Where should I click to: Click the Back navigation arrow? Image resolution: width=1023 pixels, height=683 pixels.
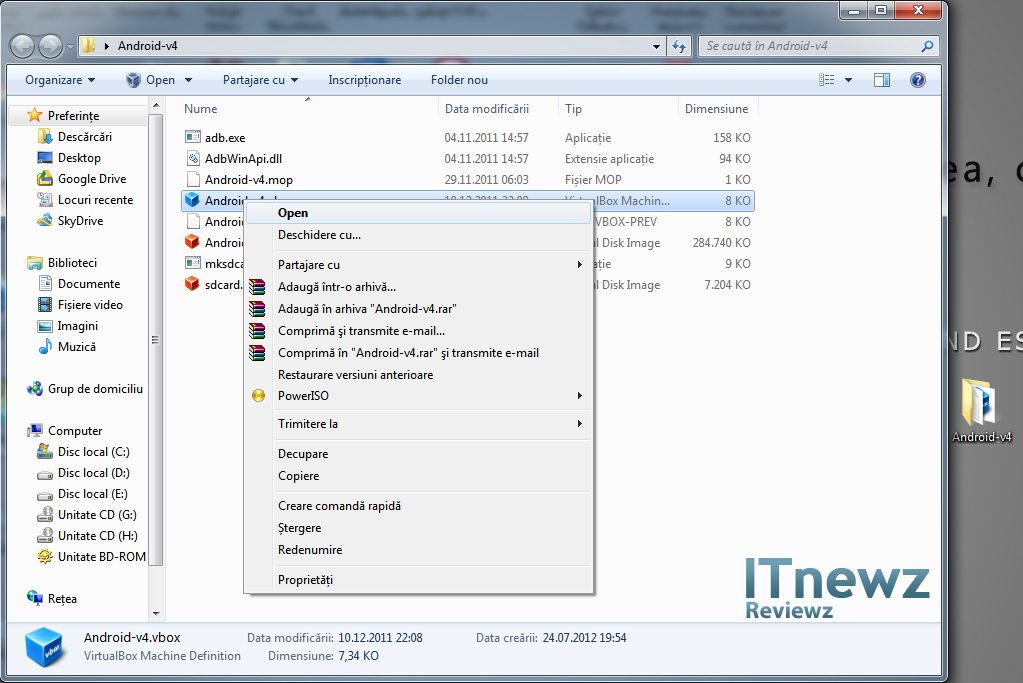[23, 46]
